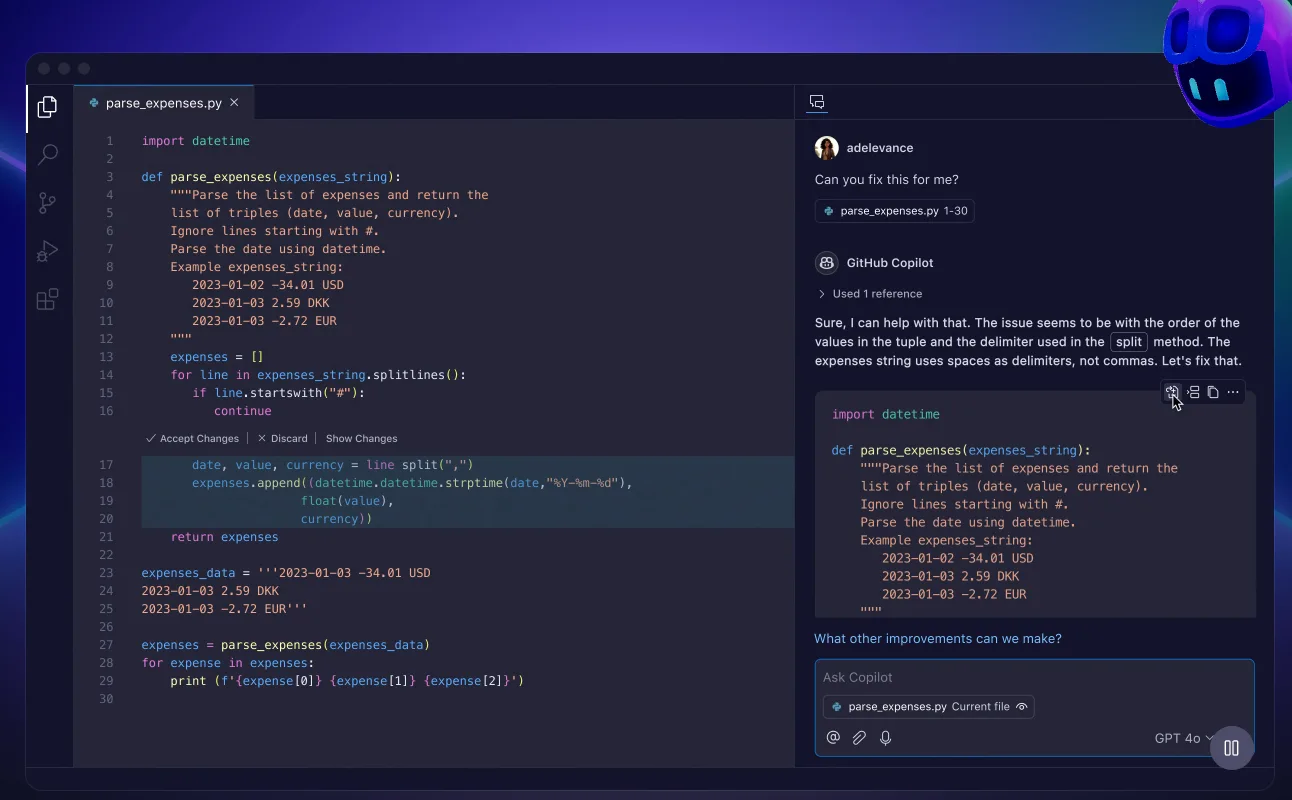
Task: Open the Extensions view
Action: pos(47,299)
